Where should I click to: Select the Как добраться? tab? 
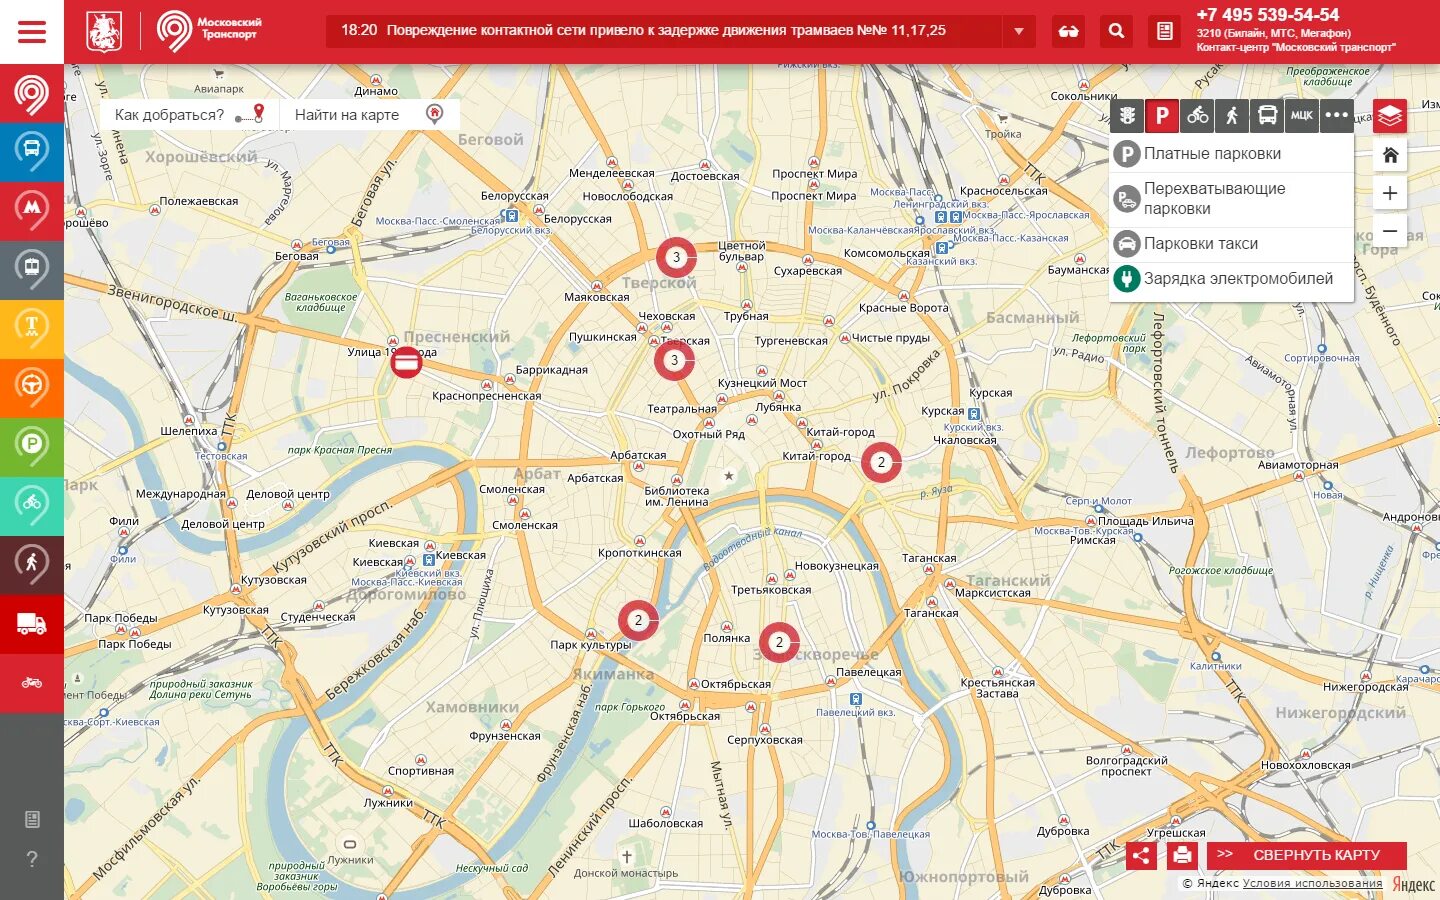click(189, 114)
